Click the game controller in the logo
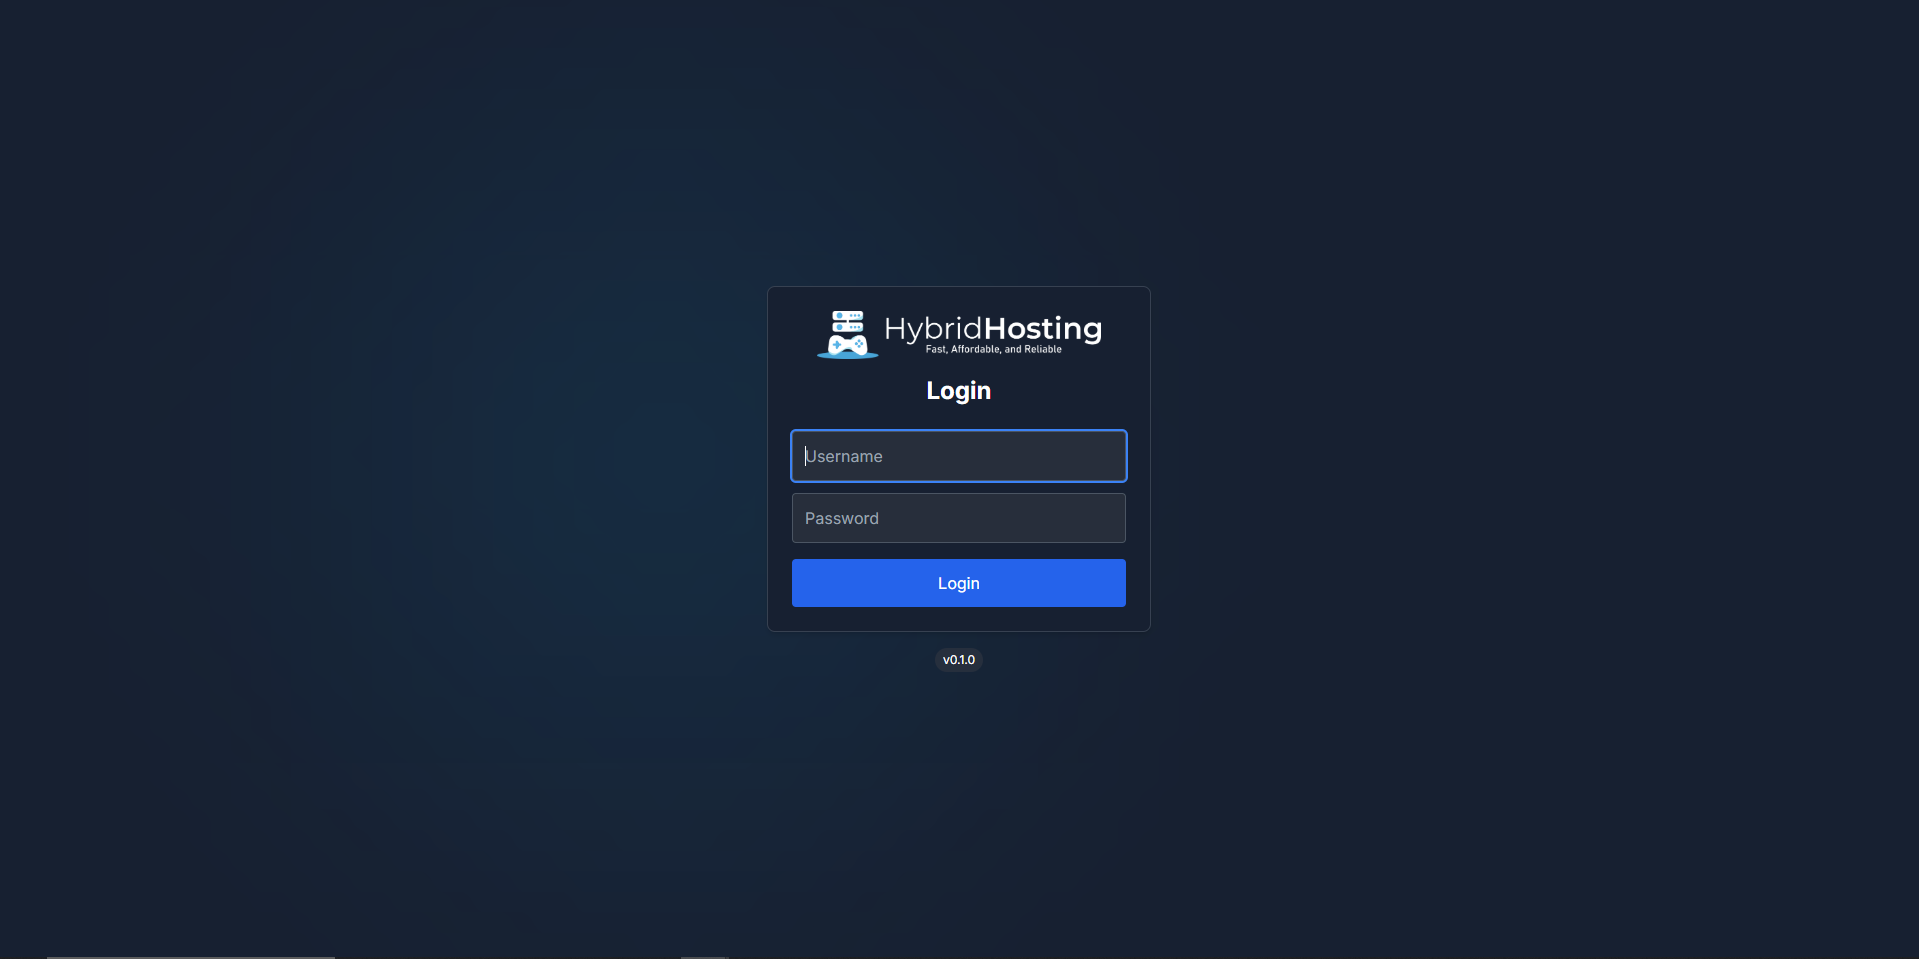Screen dimensions: 1919x959 [x=848, y=347]
